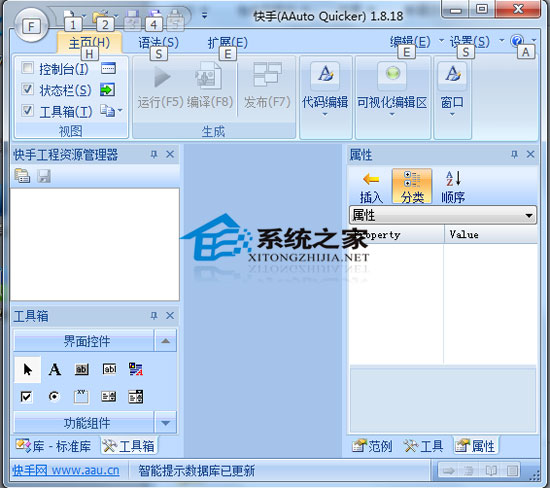Open 快手网 www.aau.cn link
550x488 pixels.
[66, 470]
